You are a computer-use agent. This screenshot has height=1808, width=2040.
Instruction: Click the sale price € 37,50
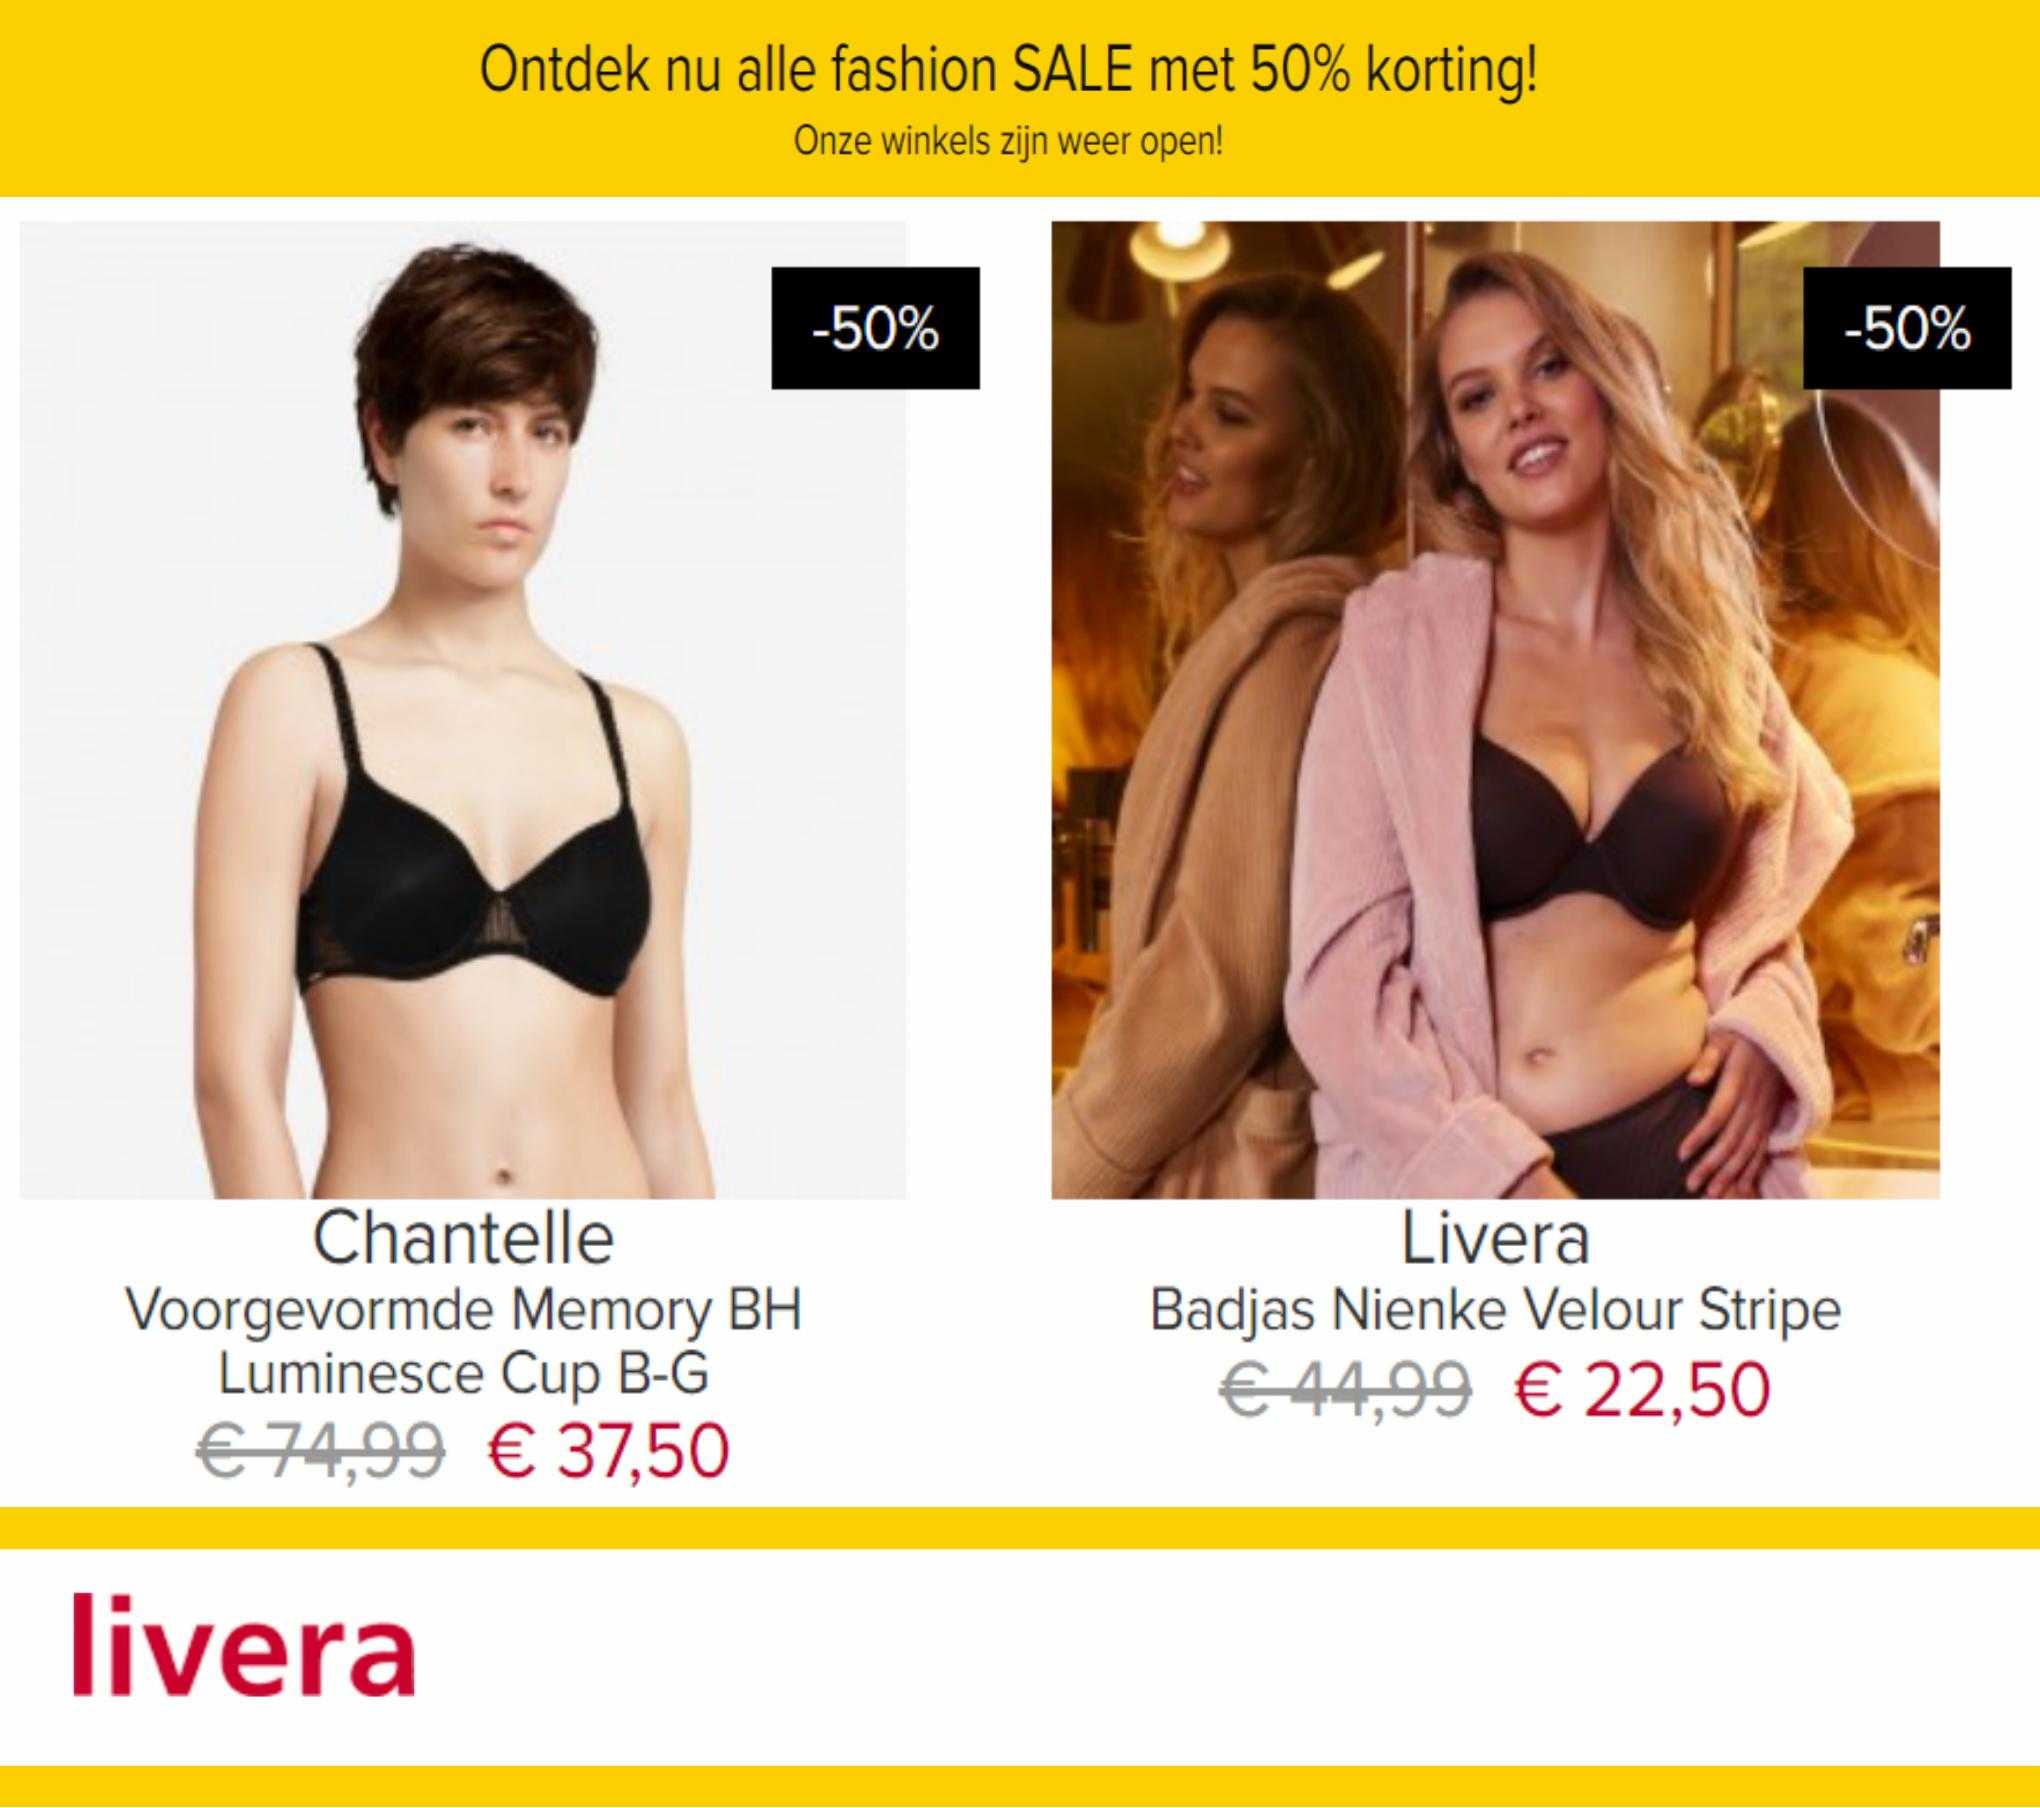pos(608,1452)
